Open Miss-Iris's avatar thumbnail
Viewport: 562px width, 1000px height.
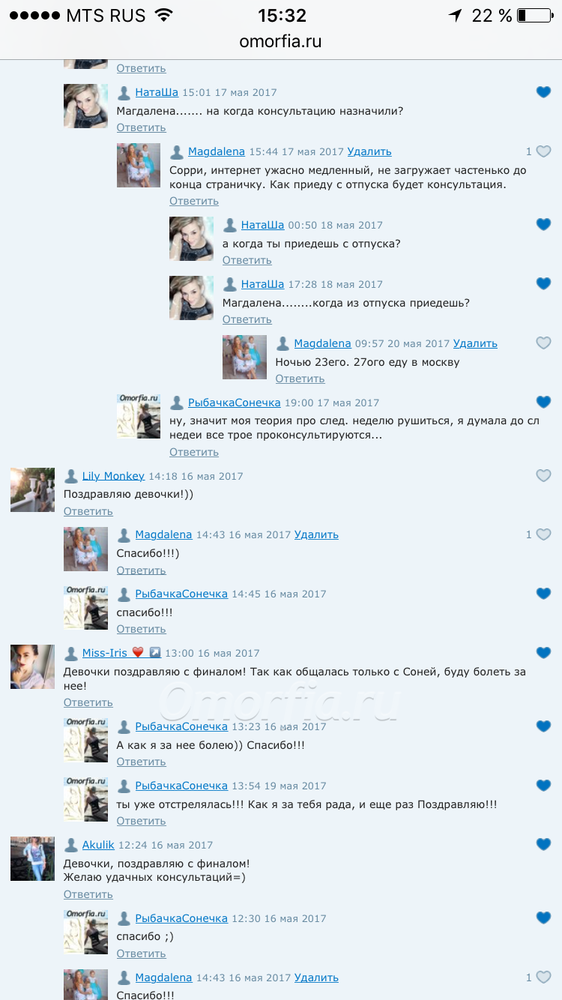(33, 666)
